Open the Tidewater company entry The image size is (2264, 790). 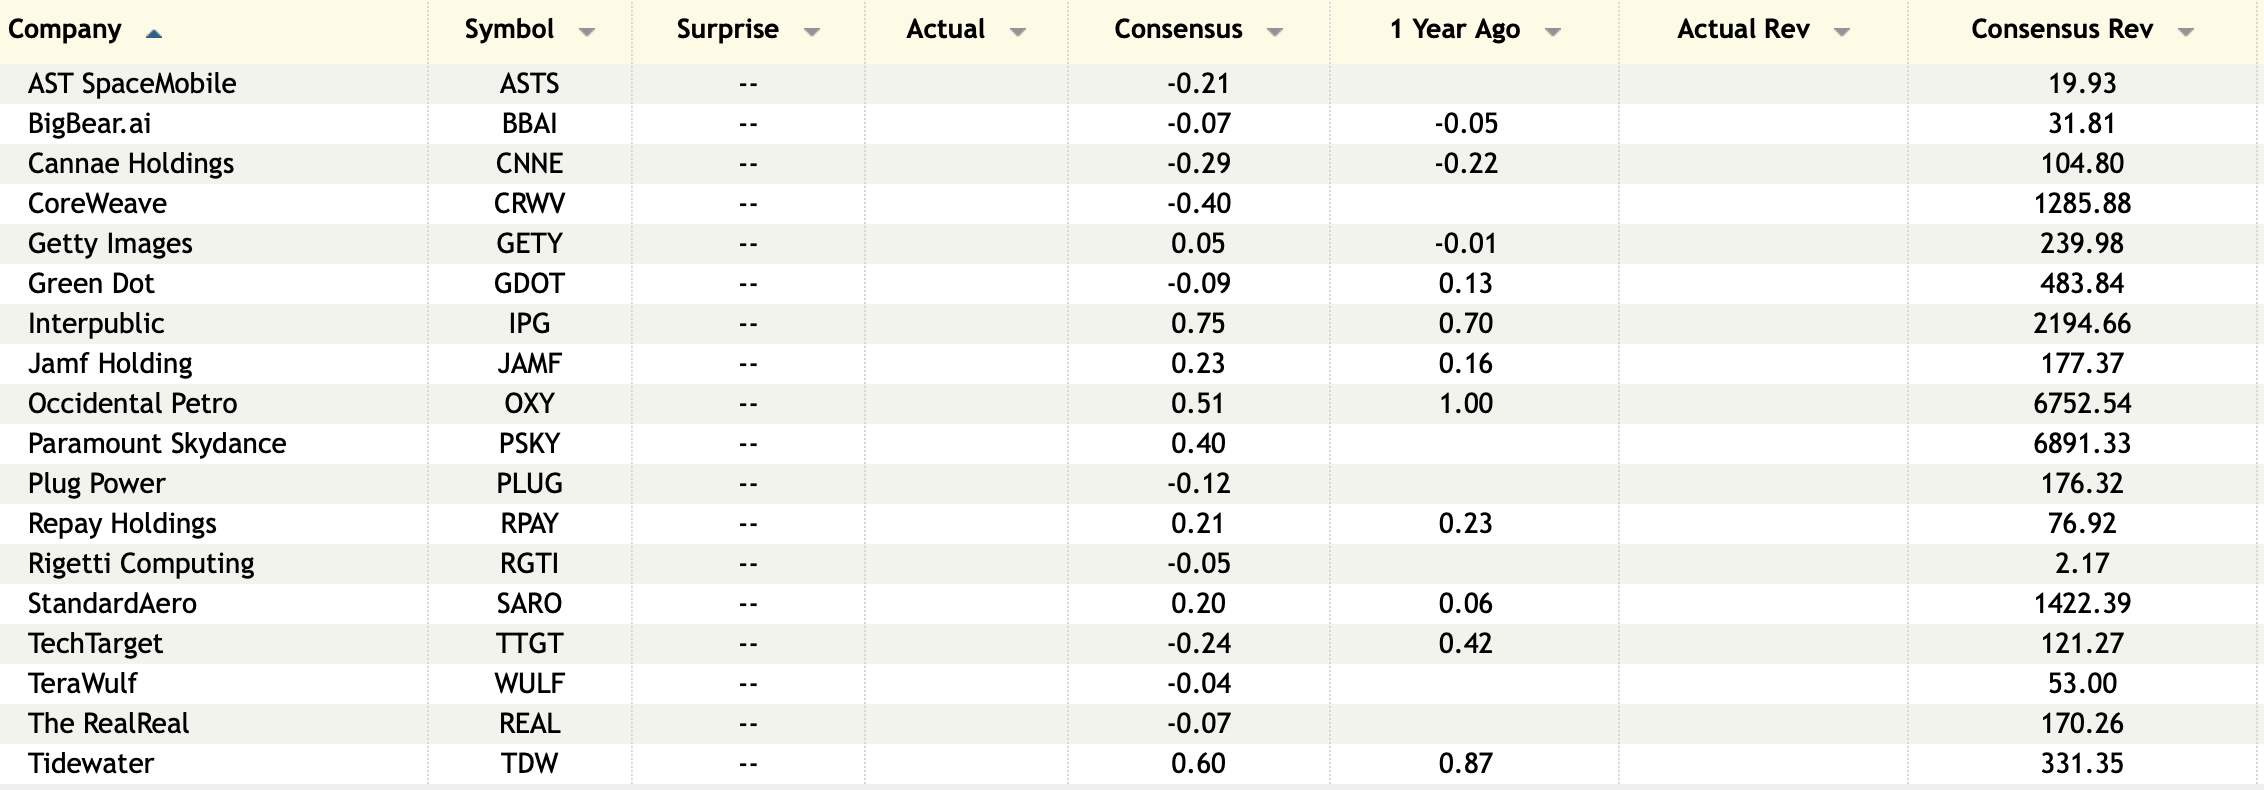pyautogui.click(x=91, y=764)
